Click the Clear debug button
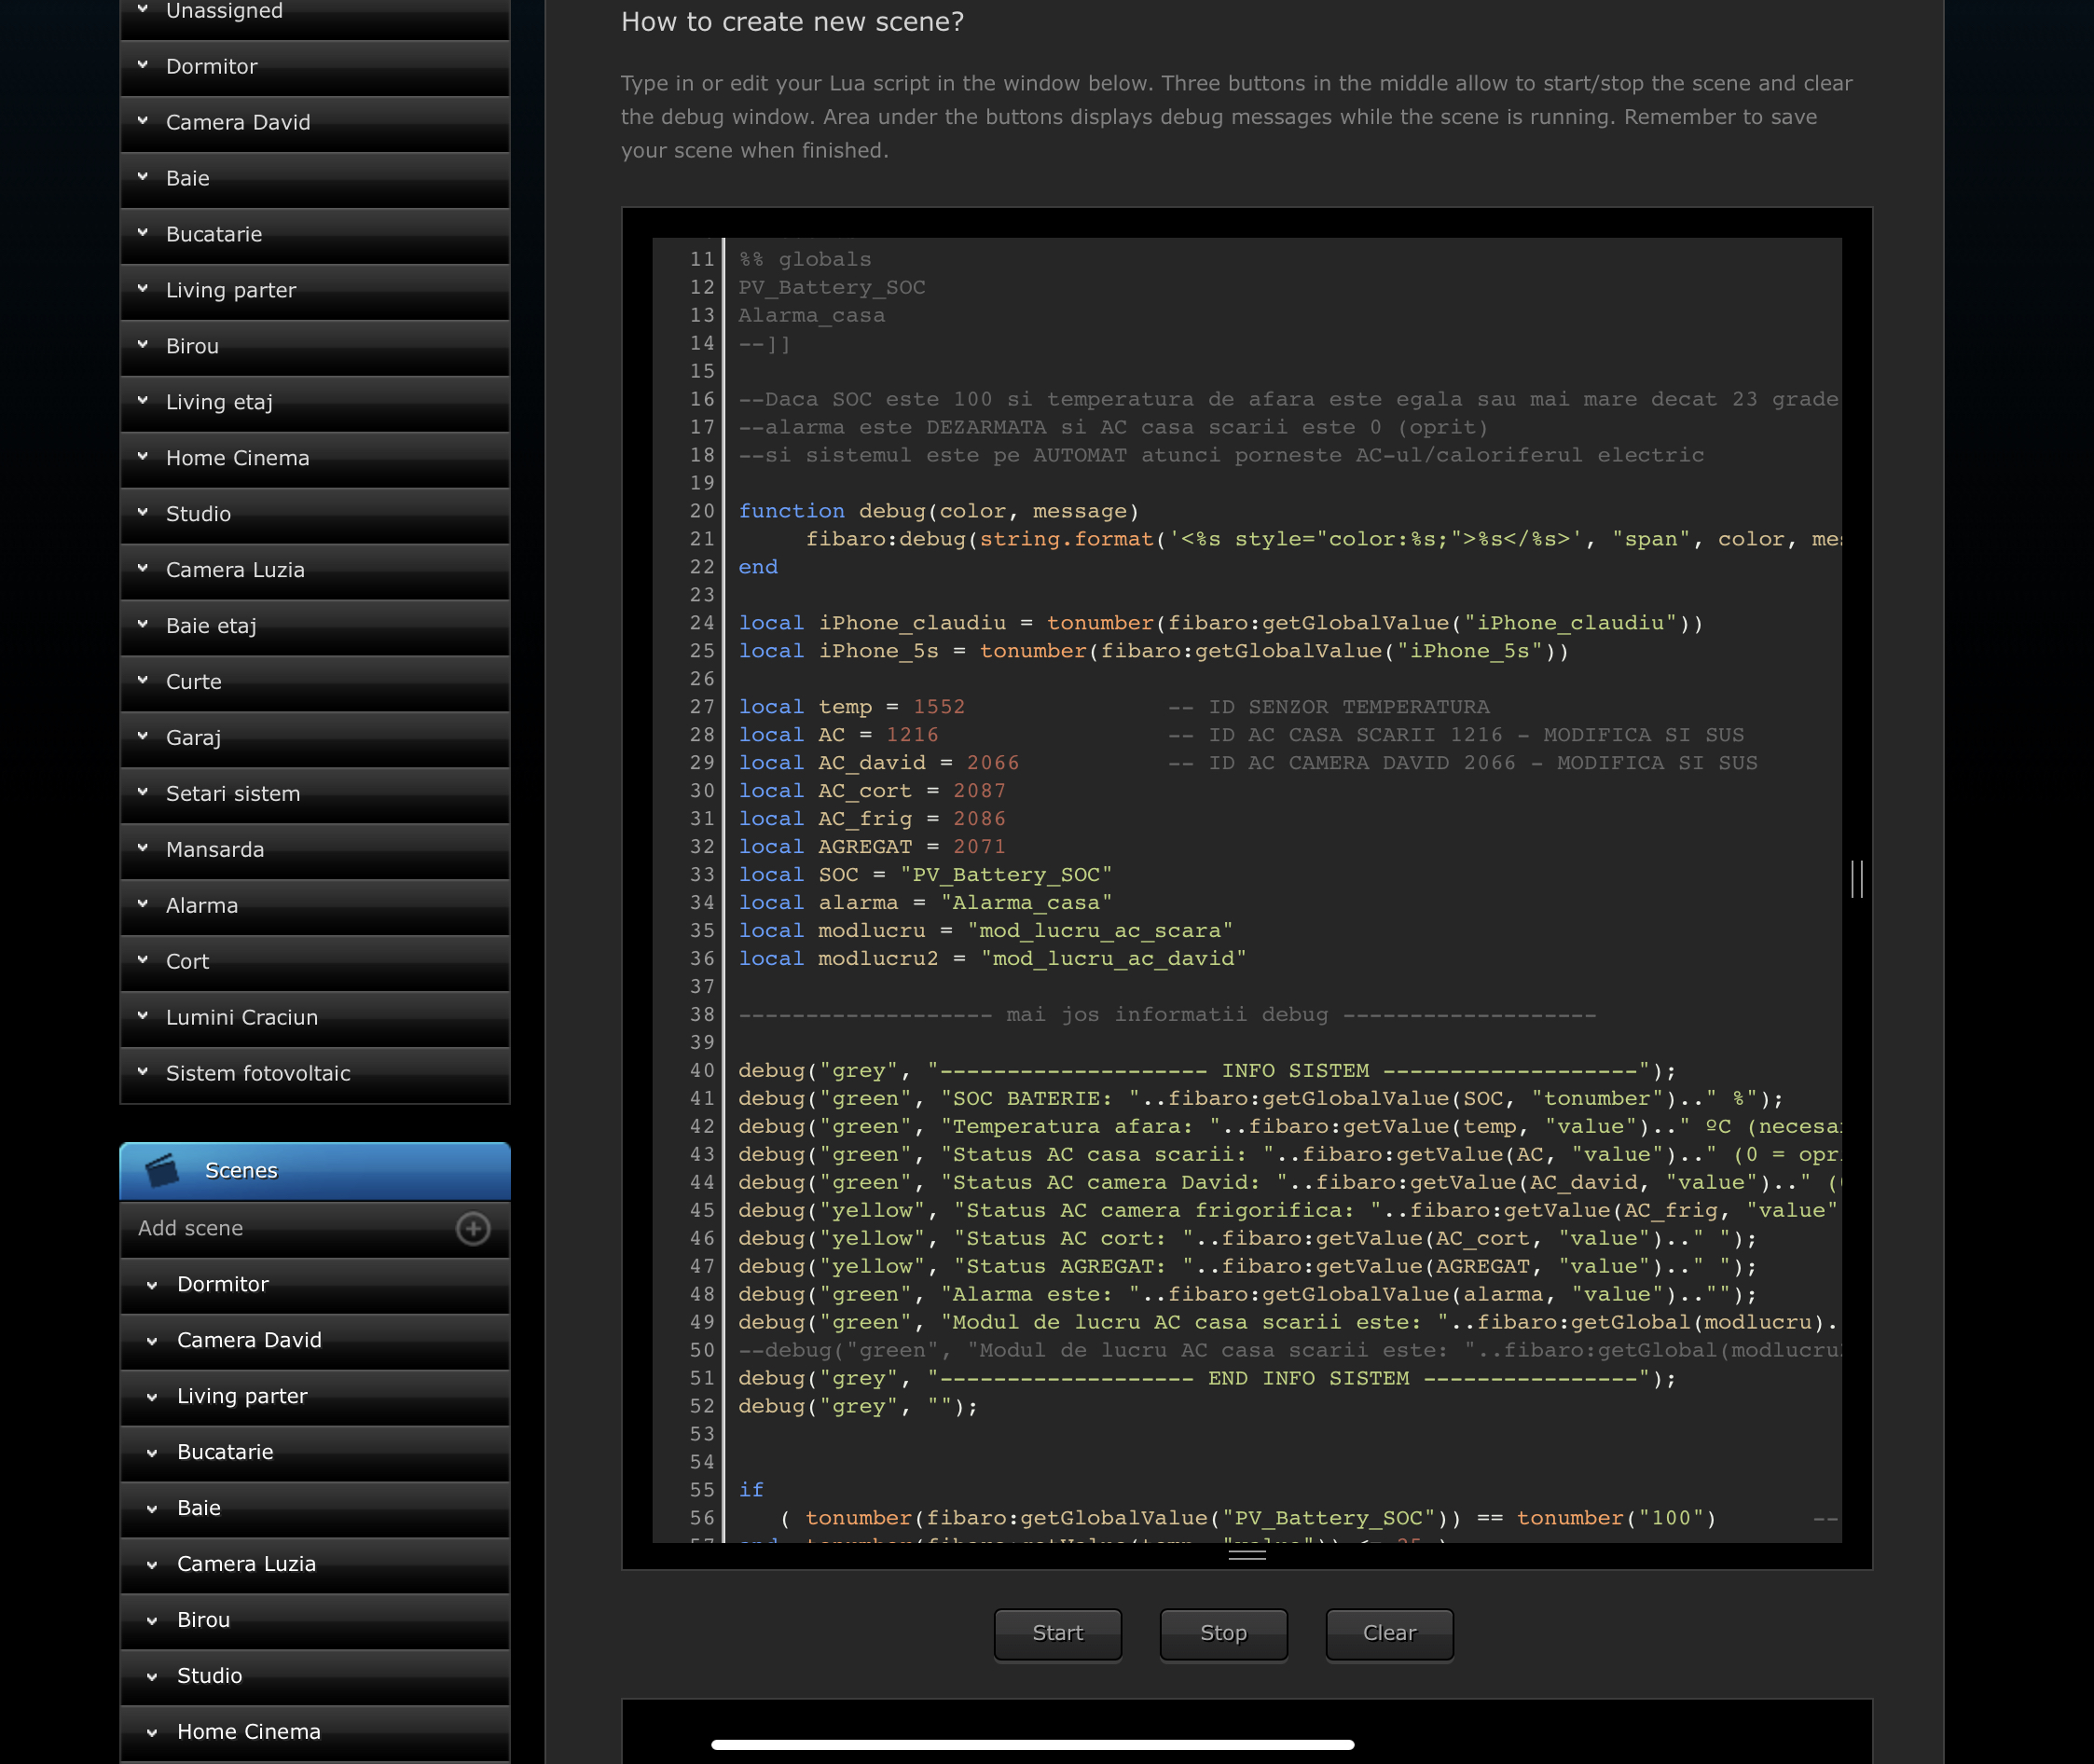Image resolution: width=2094 pixels, height=1764 pixels. pos(1389,1634)
